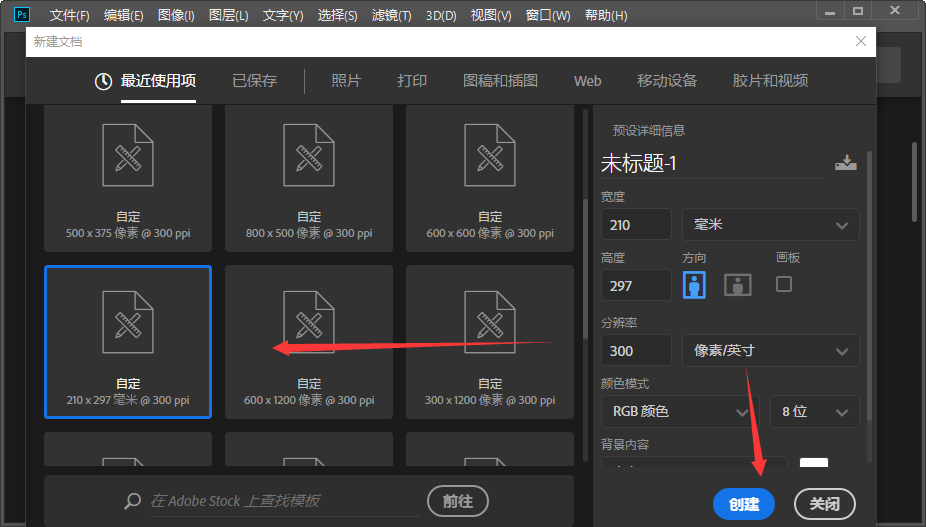
Task: Click the clock icon for recent items
Action: [x=103, y=82]
